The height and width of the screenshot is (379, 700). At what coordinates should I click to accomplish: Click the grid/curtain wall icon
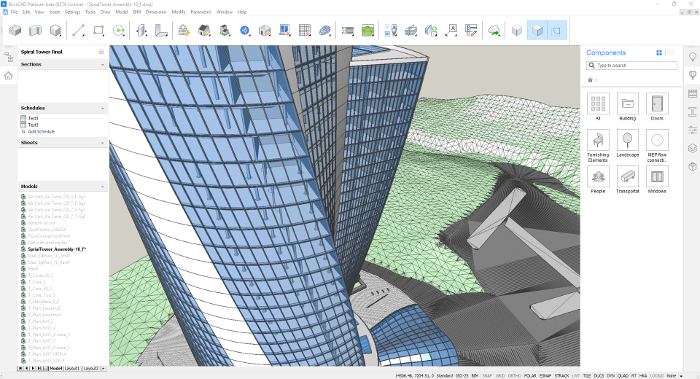[x=305, y=30]
